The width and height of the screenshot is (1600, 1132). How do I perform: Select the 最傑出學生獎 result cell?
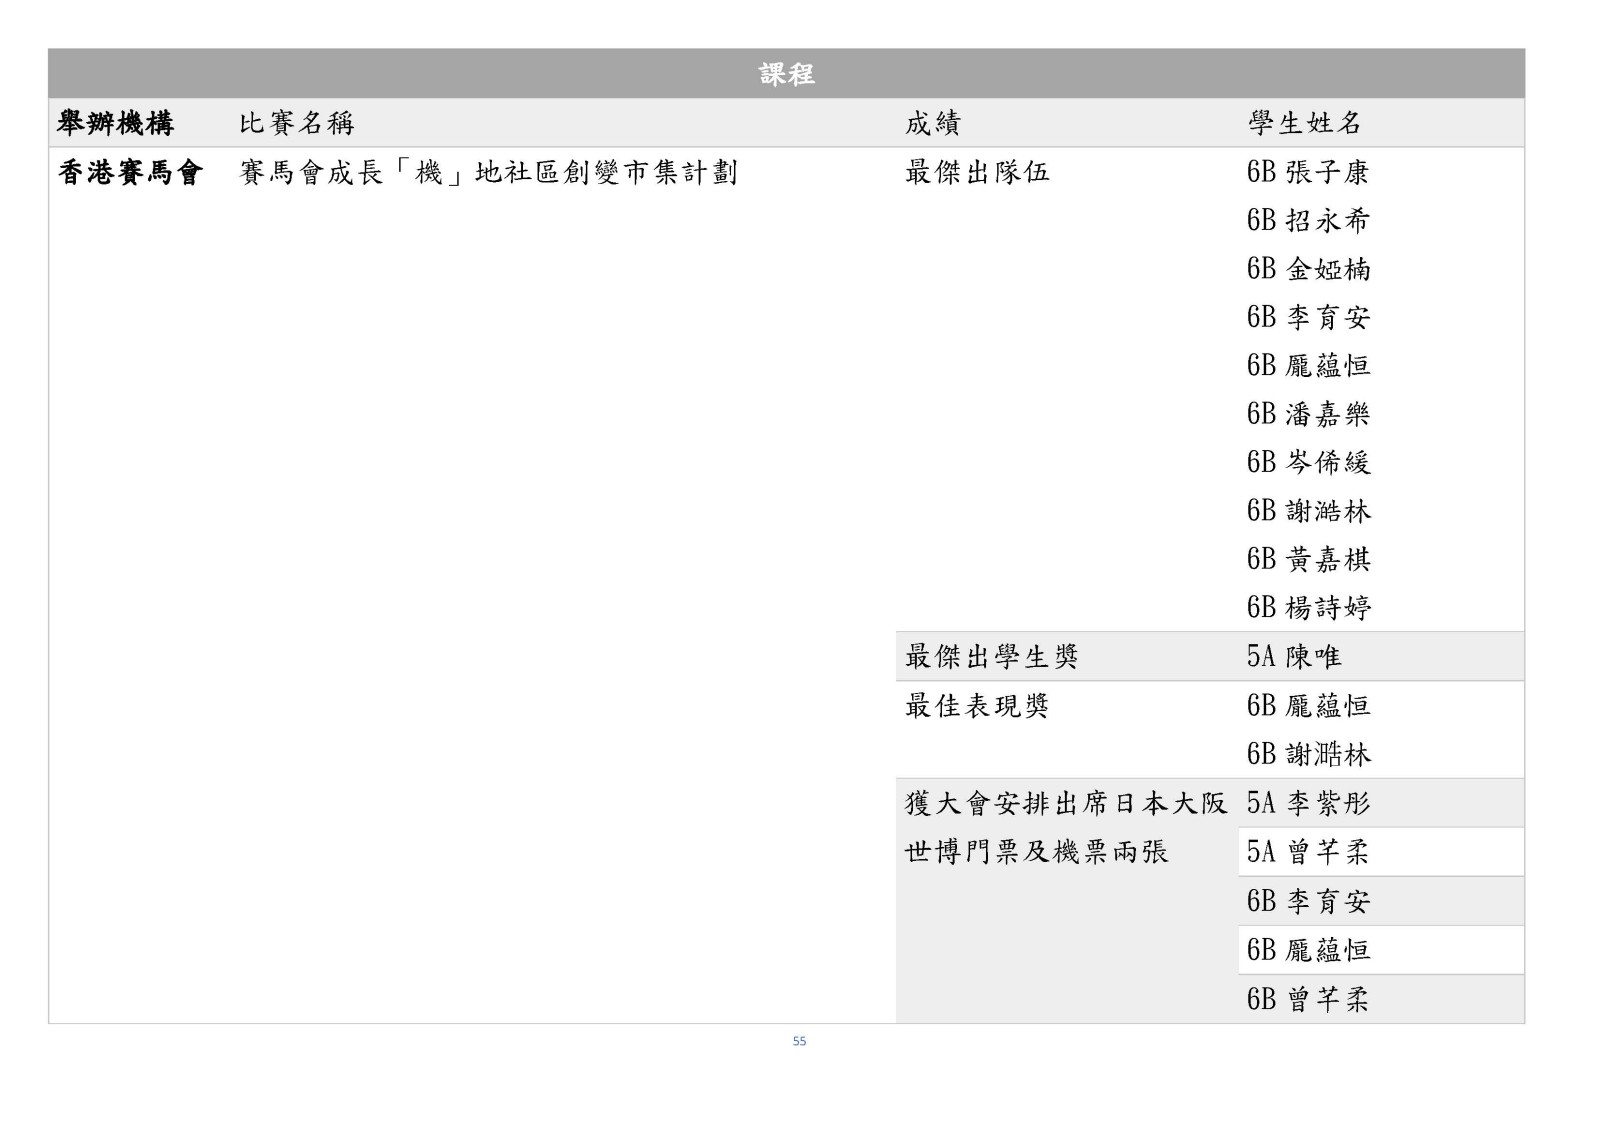(991, 657)
